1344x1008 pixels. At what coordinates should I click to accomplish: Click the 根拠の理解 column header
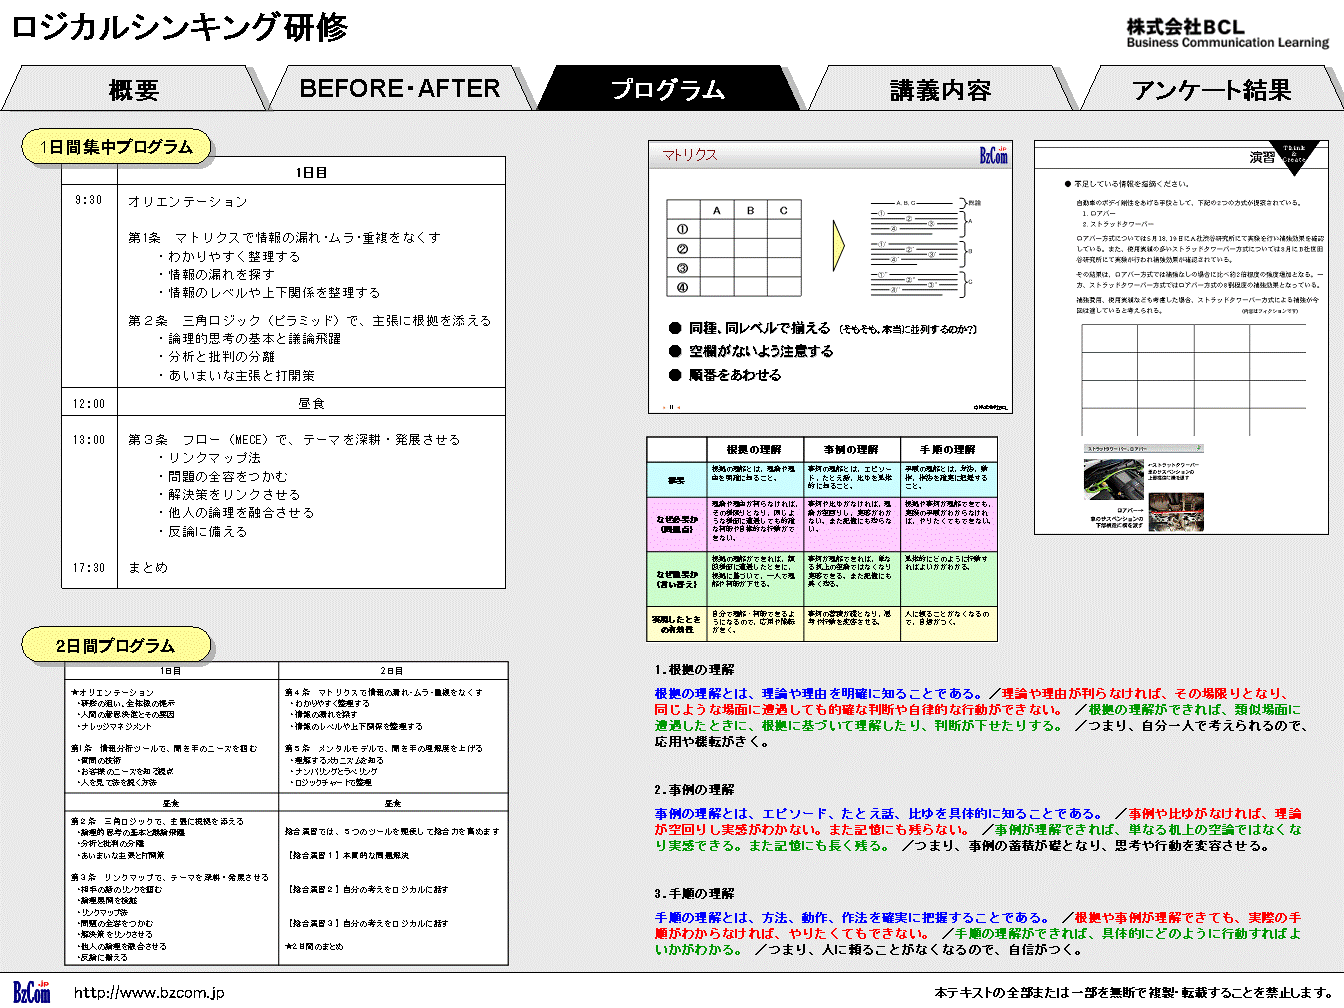(x=754, y=450)
